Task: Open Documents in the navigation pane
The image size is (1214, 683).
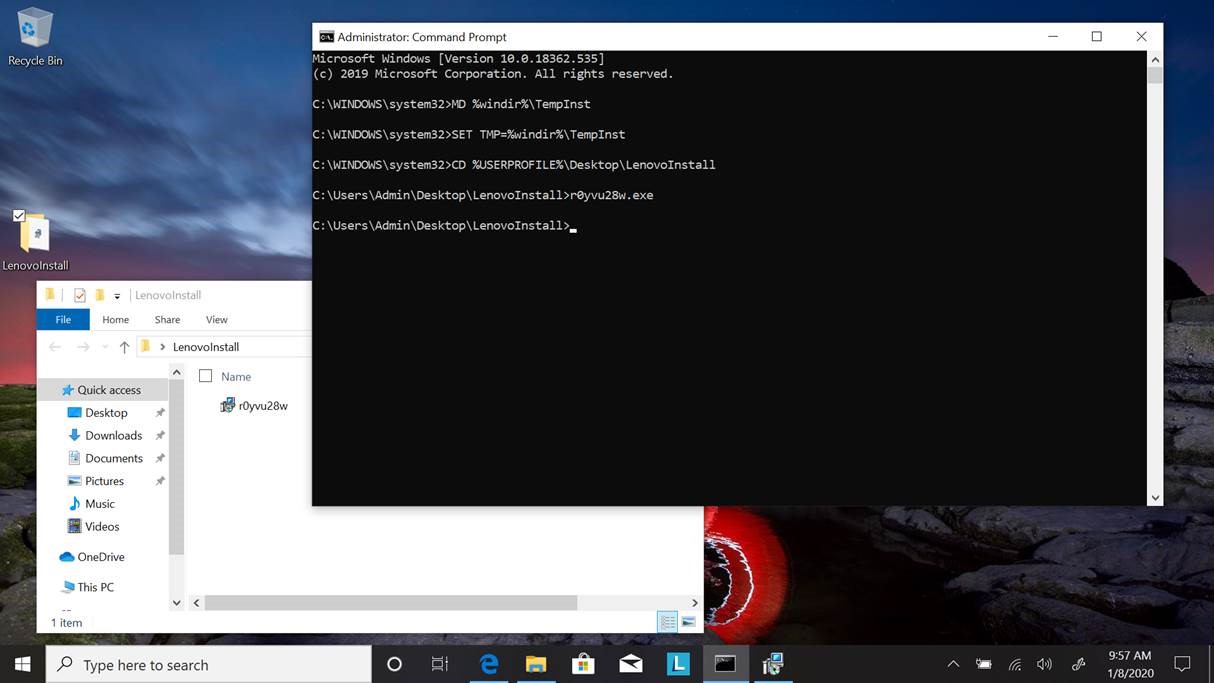Action: coord(113,458)
